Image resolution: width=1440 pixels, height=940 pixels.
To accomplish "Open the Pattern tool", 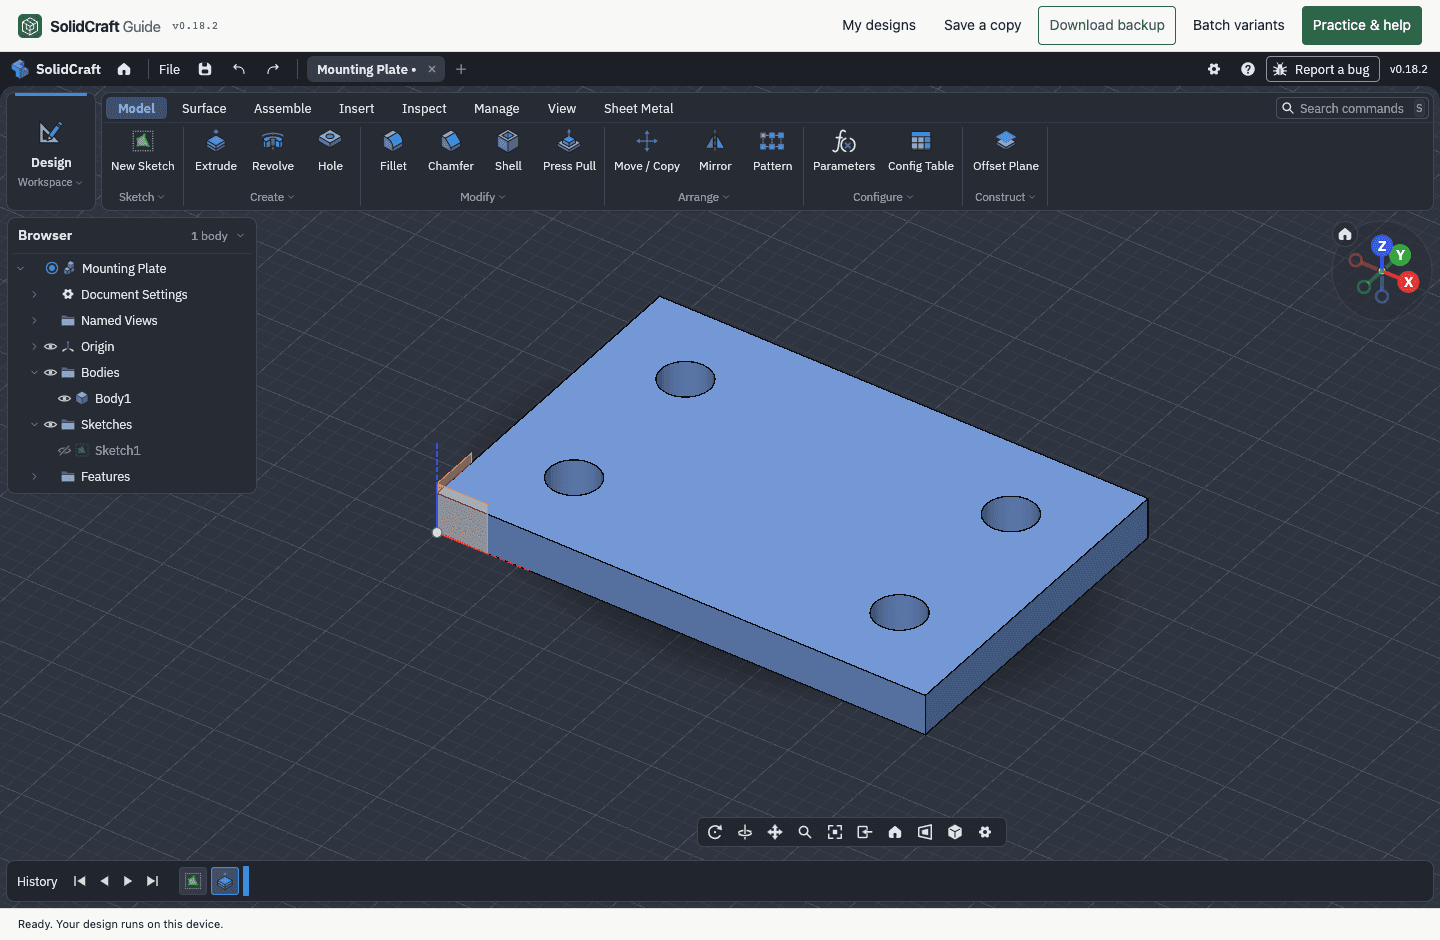I will (772, 152).
